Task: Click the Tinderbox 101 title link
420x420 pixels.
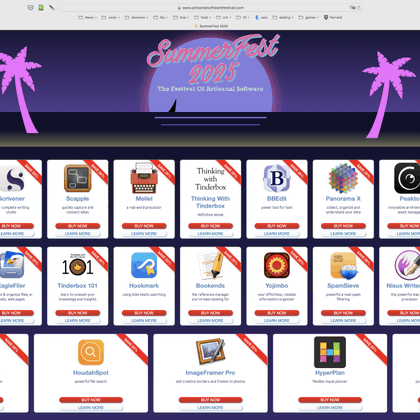Action: [77, 286]
